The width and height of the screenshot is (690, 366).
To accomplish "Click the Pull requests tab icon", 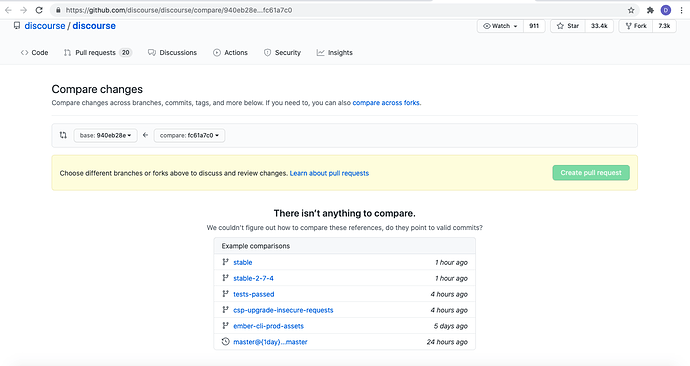I will coord(67,52).
